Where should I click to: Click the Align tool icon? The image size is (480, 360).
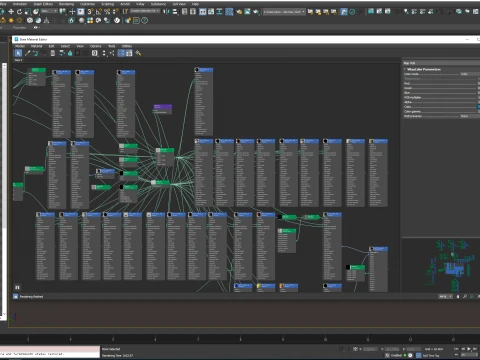(175, 12)
